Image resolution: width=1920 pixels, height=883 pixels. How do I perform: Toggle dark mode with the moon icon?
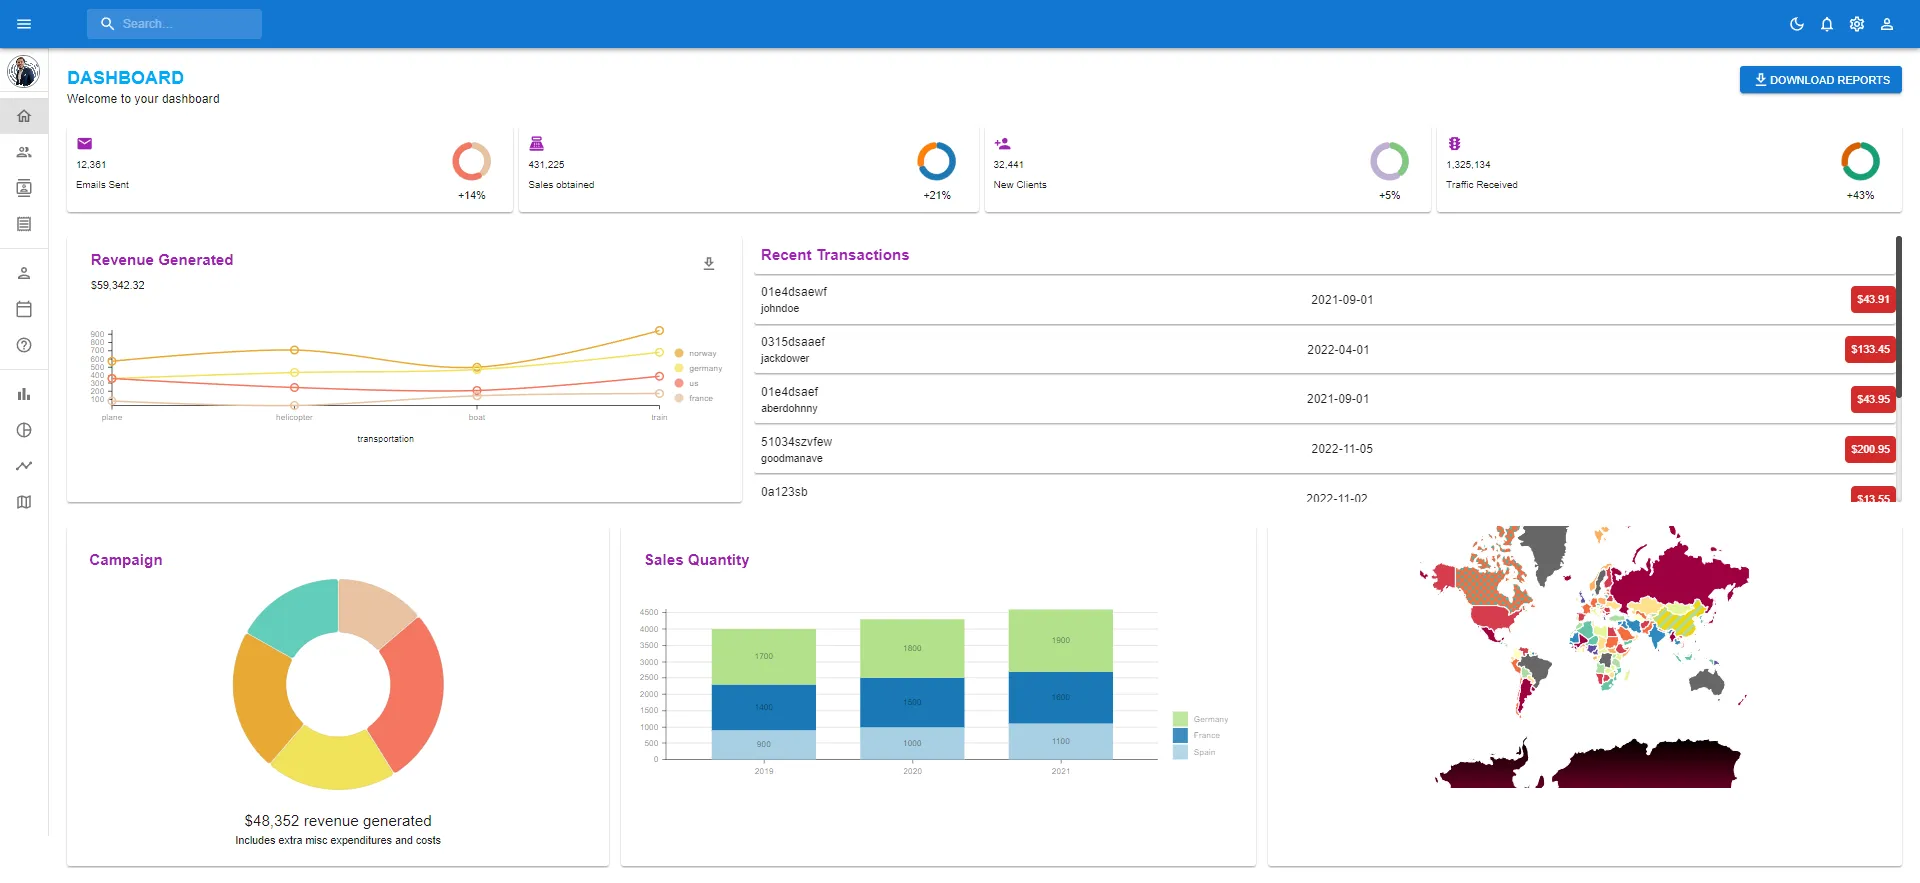[1796, 24]
